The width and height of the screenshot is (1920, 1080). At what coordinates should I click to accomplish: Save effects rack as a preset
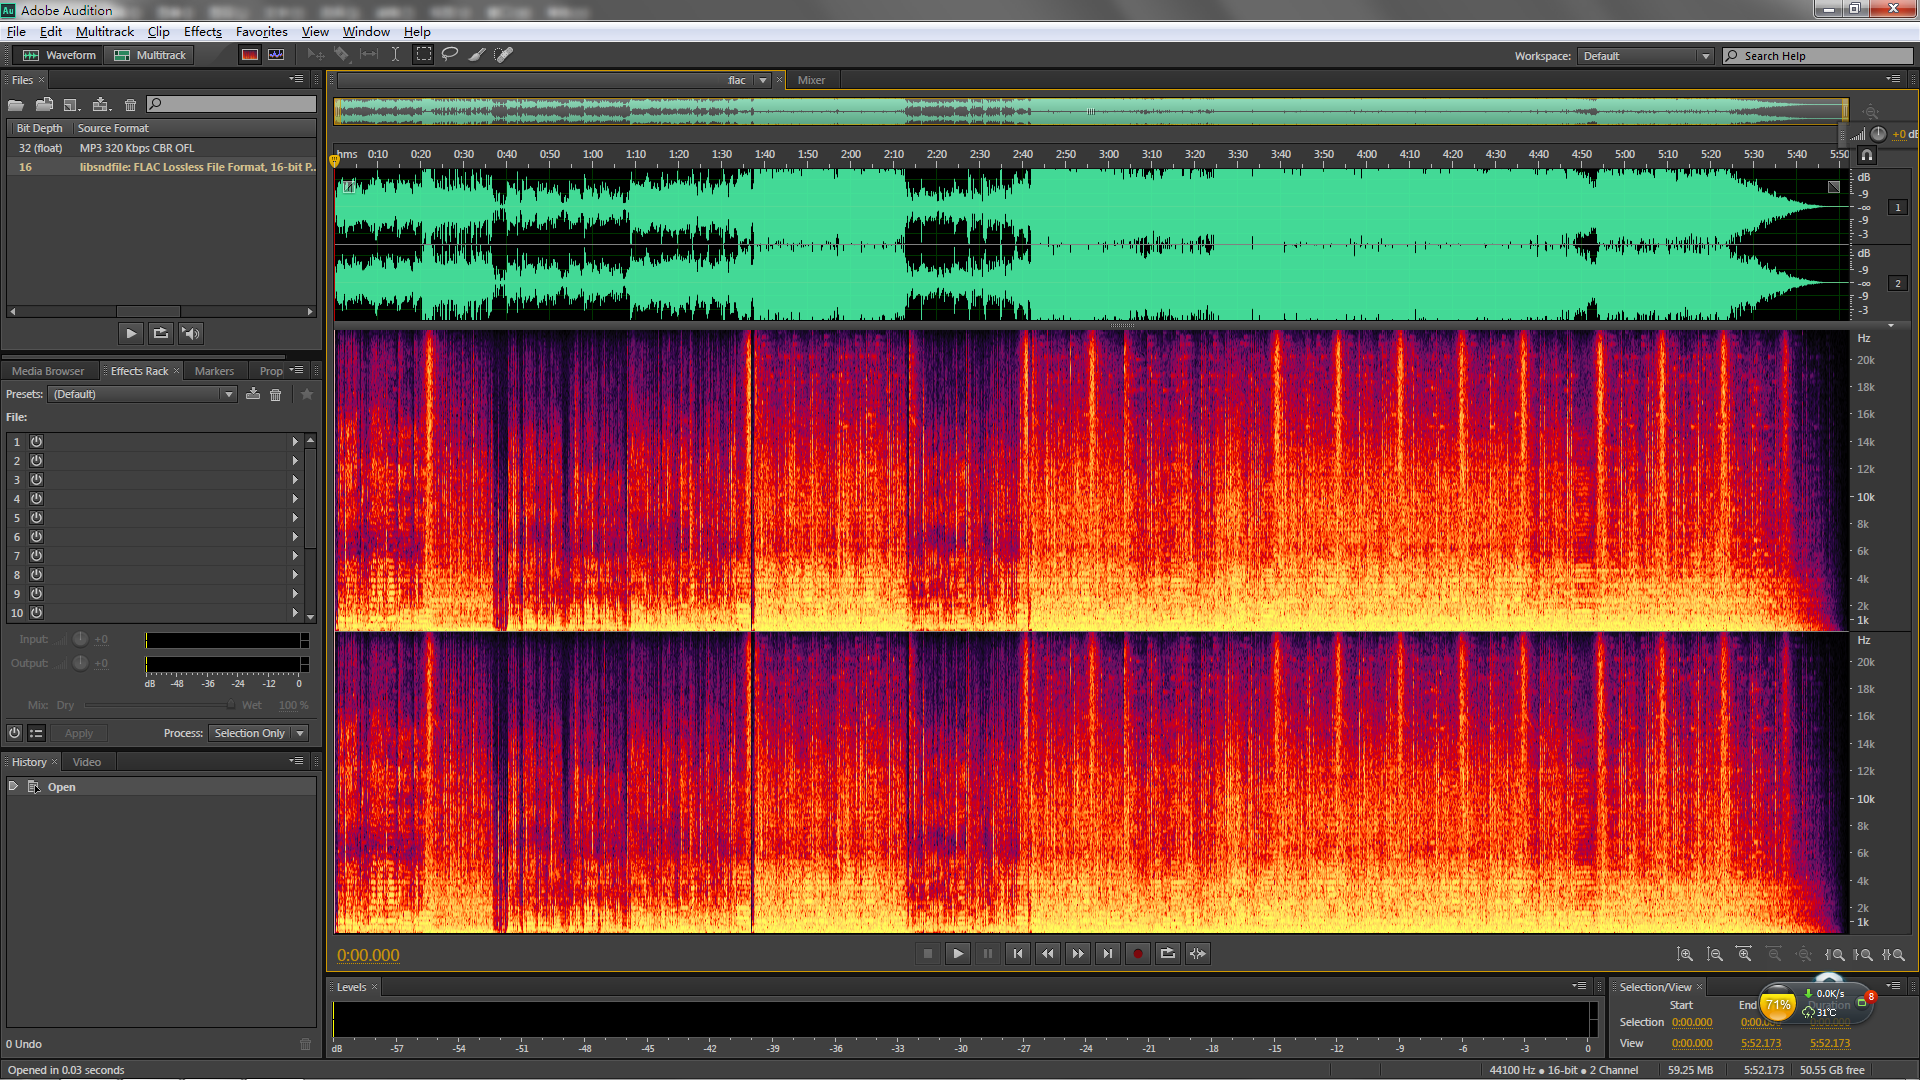253,395
